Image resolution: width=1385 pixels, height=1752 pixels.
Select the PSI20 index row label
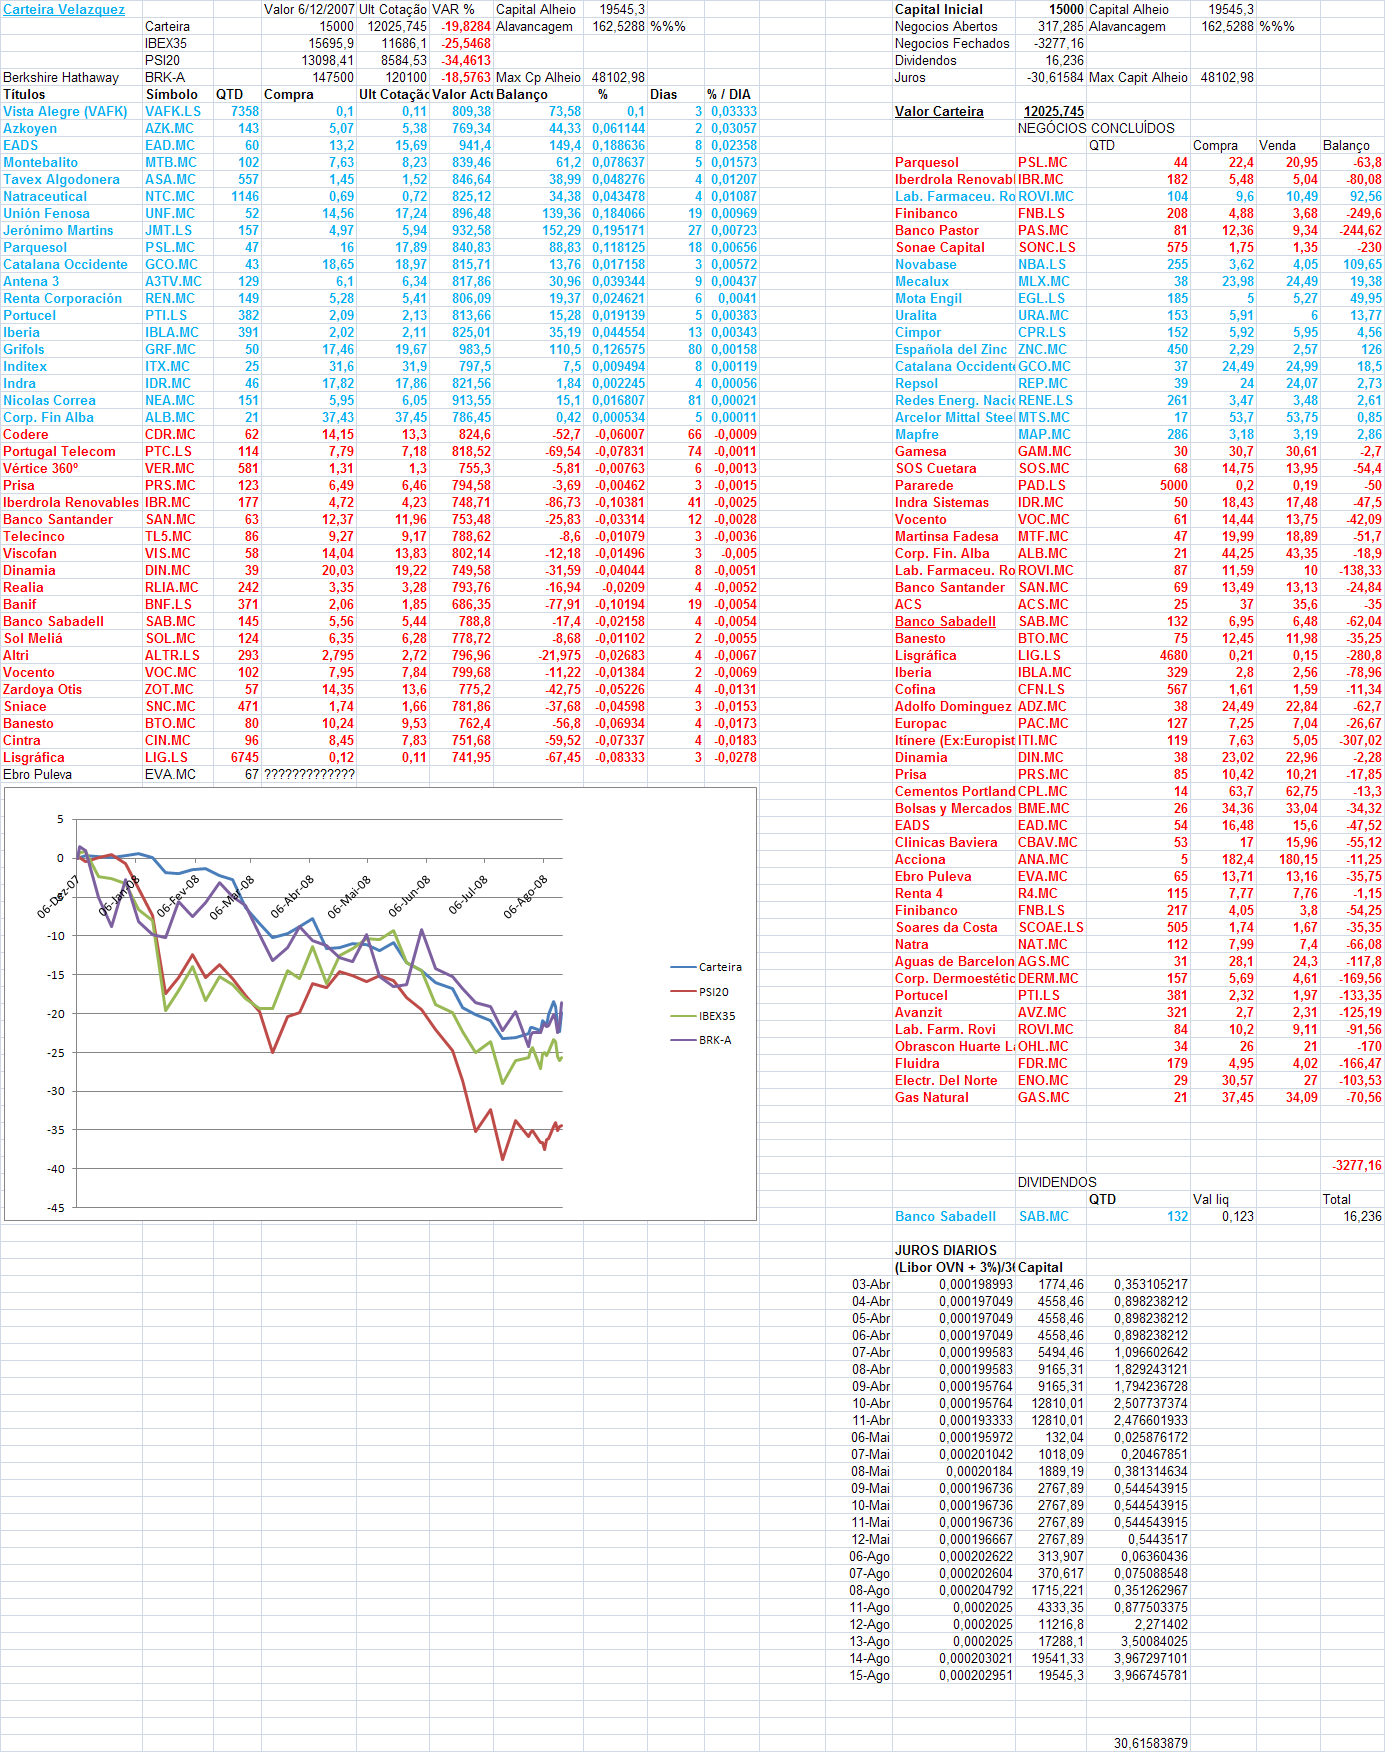click(162, 61)
